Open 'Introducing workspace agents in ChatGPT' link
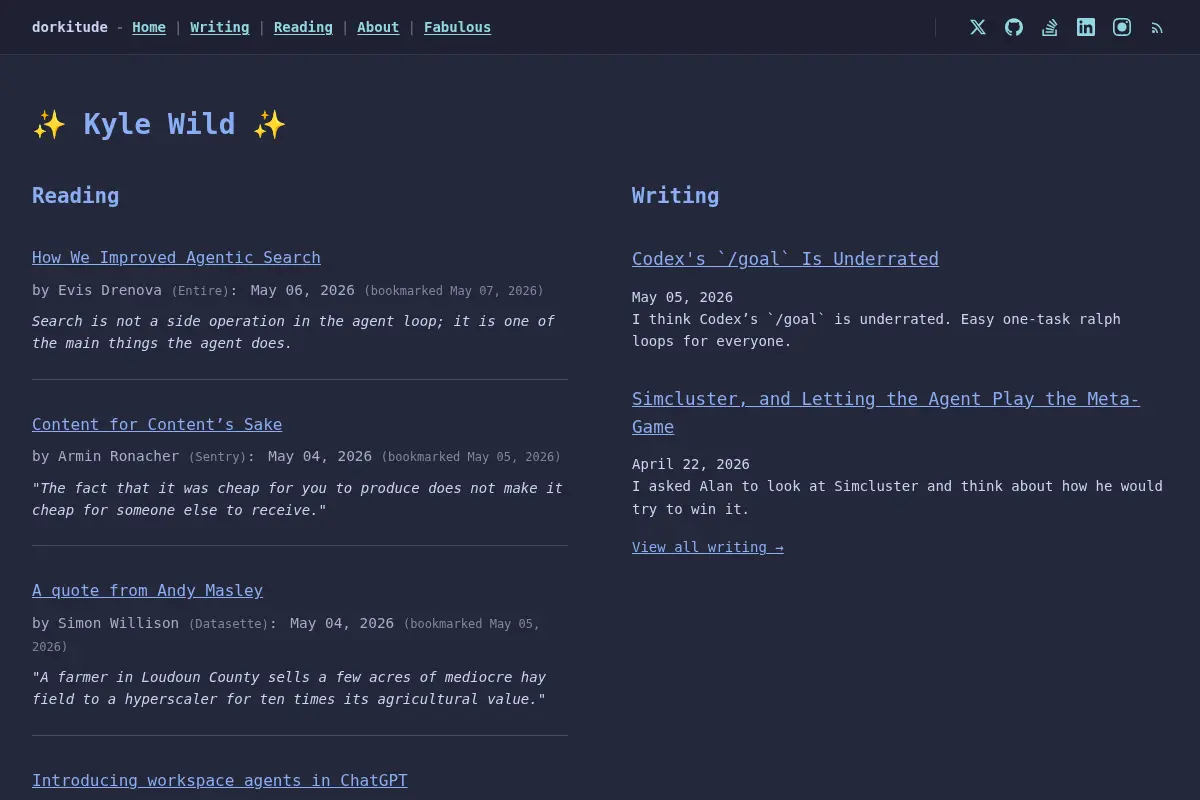The height and width of the screenshot is (800, 1200). pyautogui.click(x=220, y=780)
